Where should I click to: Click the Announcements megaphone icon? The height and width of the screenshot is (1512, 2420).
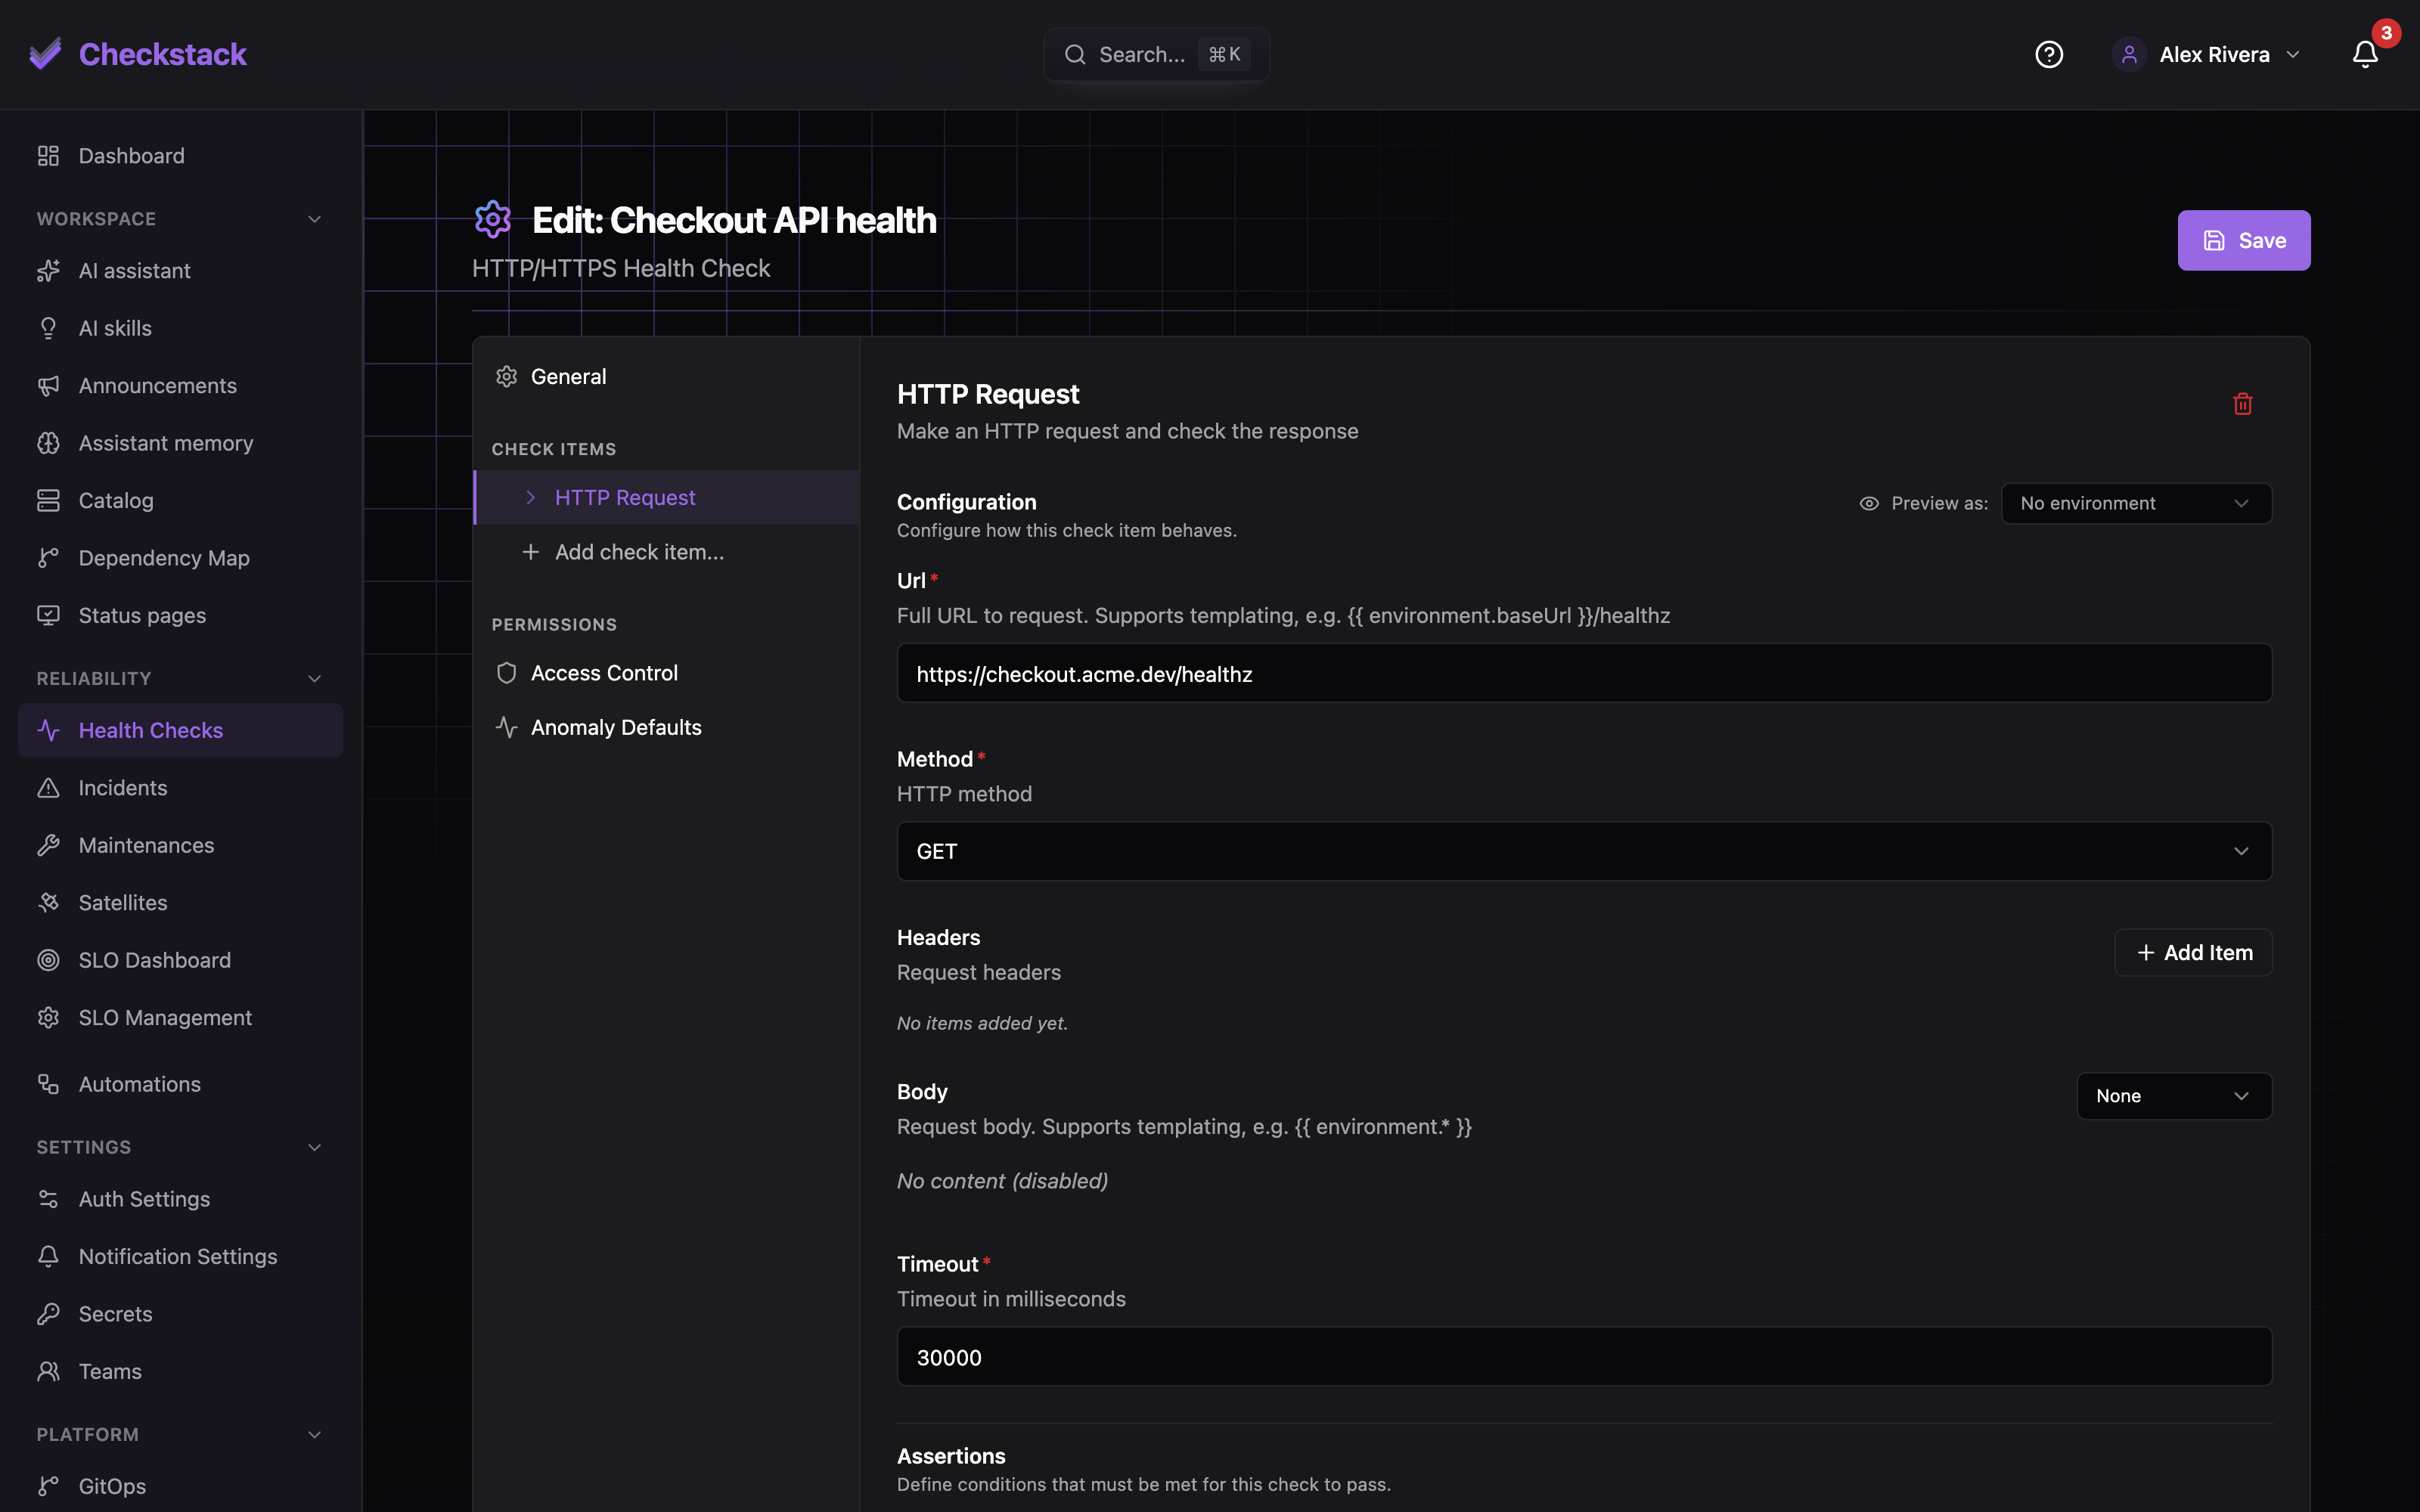(48, 386)
